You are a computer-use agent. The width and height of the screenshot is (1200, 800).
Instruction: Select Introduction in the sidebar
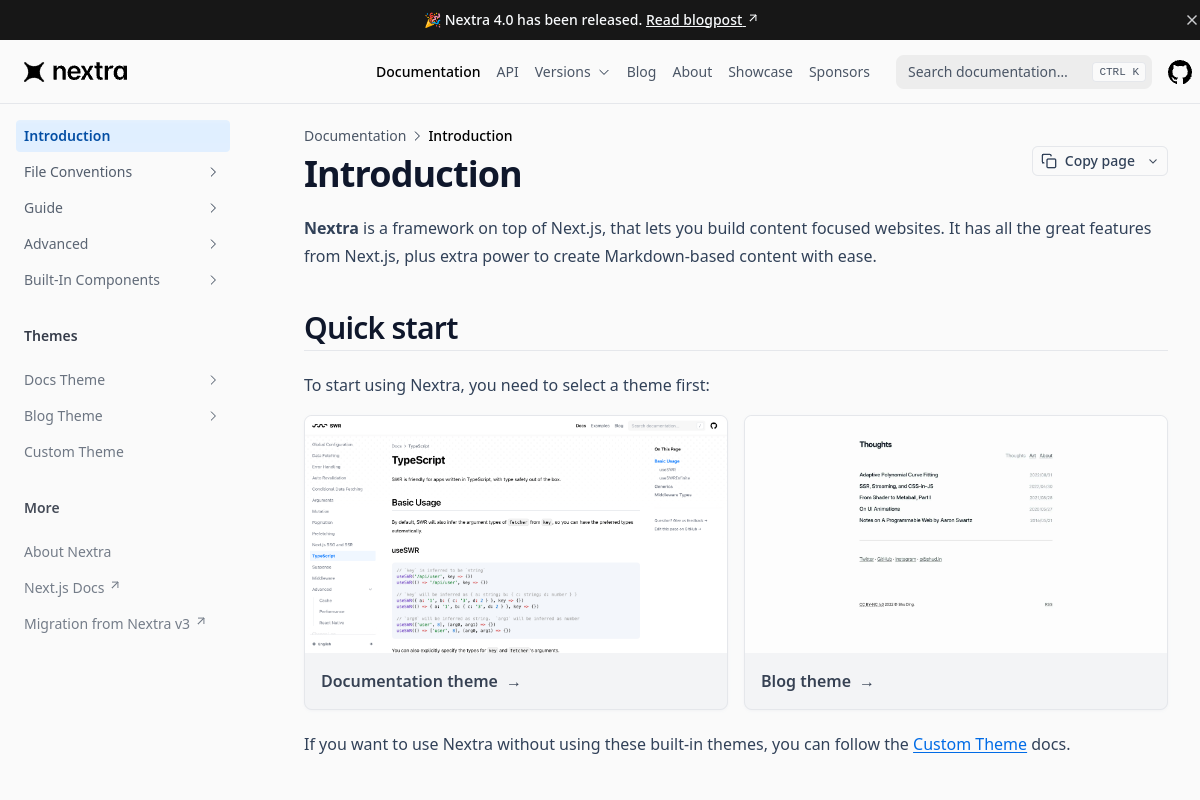tap(123, 136)
